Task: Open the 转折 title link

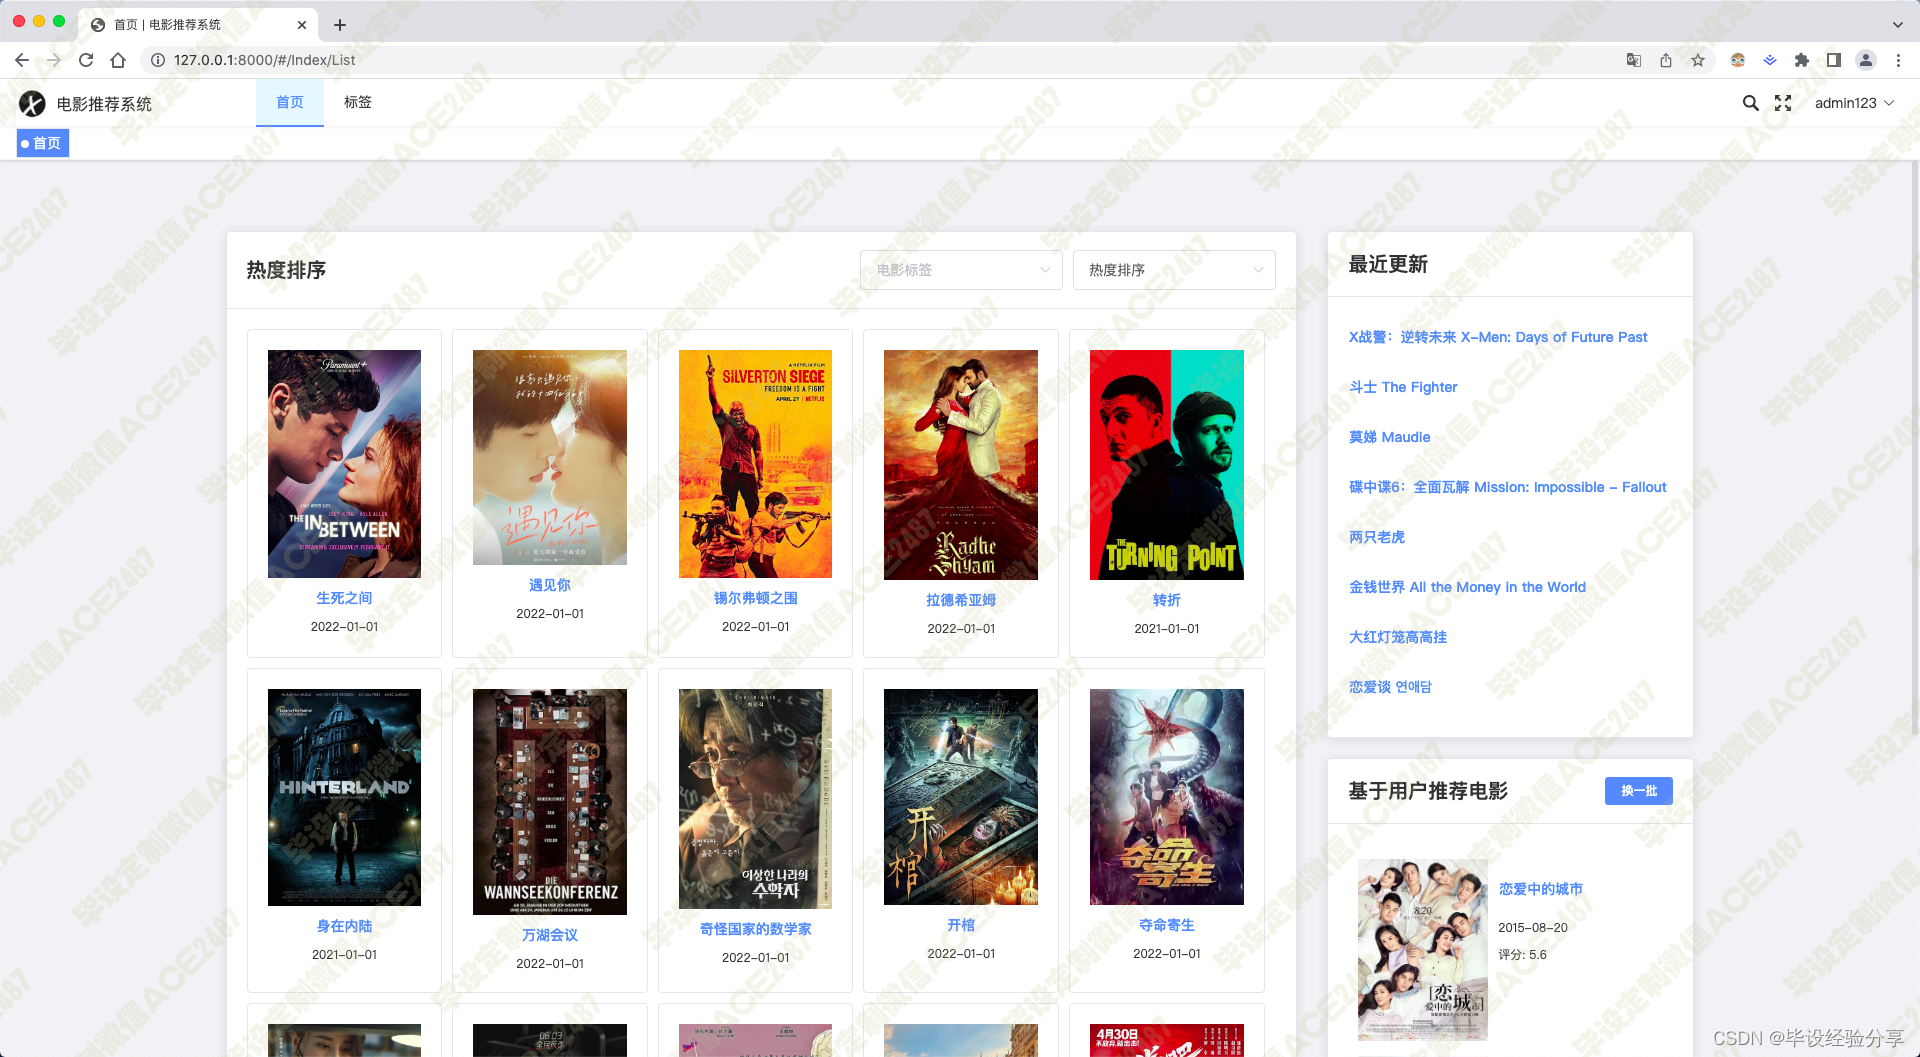Action: pos(1167,600)
